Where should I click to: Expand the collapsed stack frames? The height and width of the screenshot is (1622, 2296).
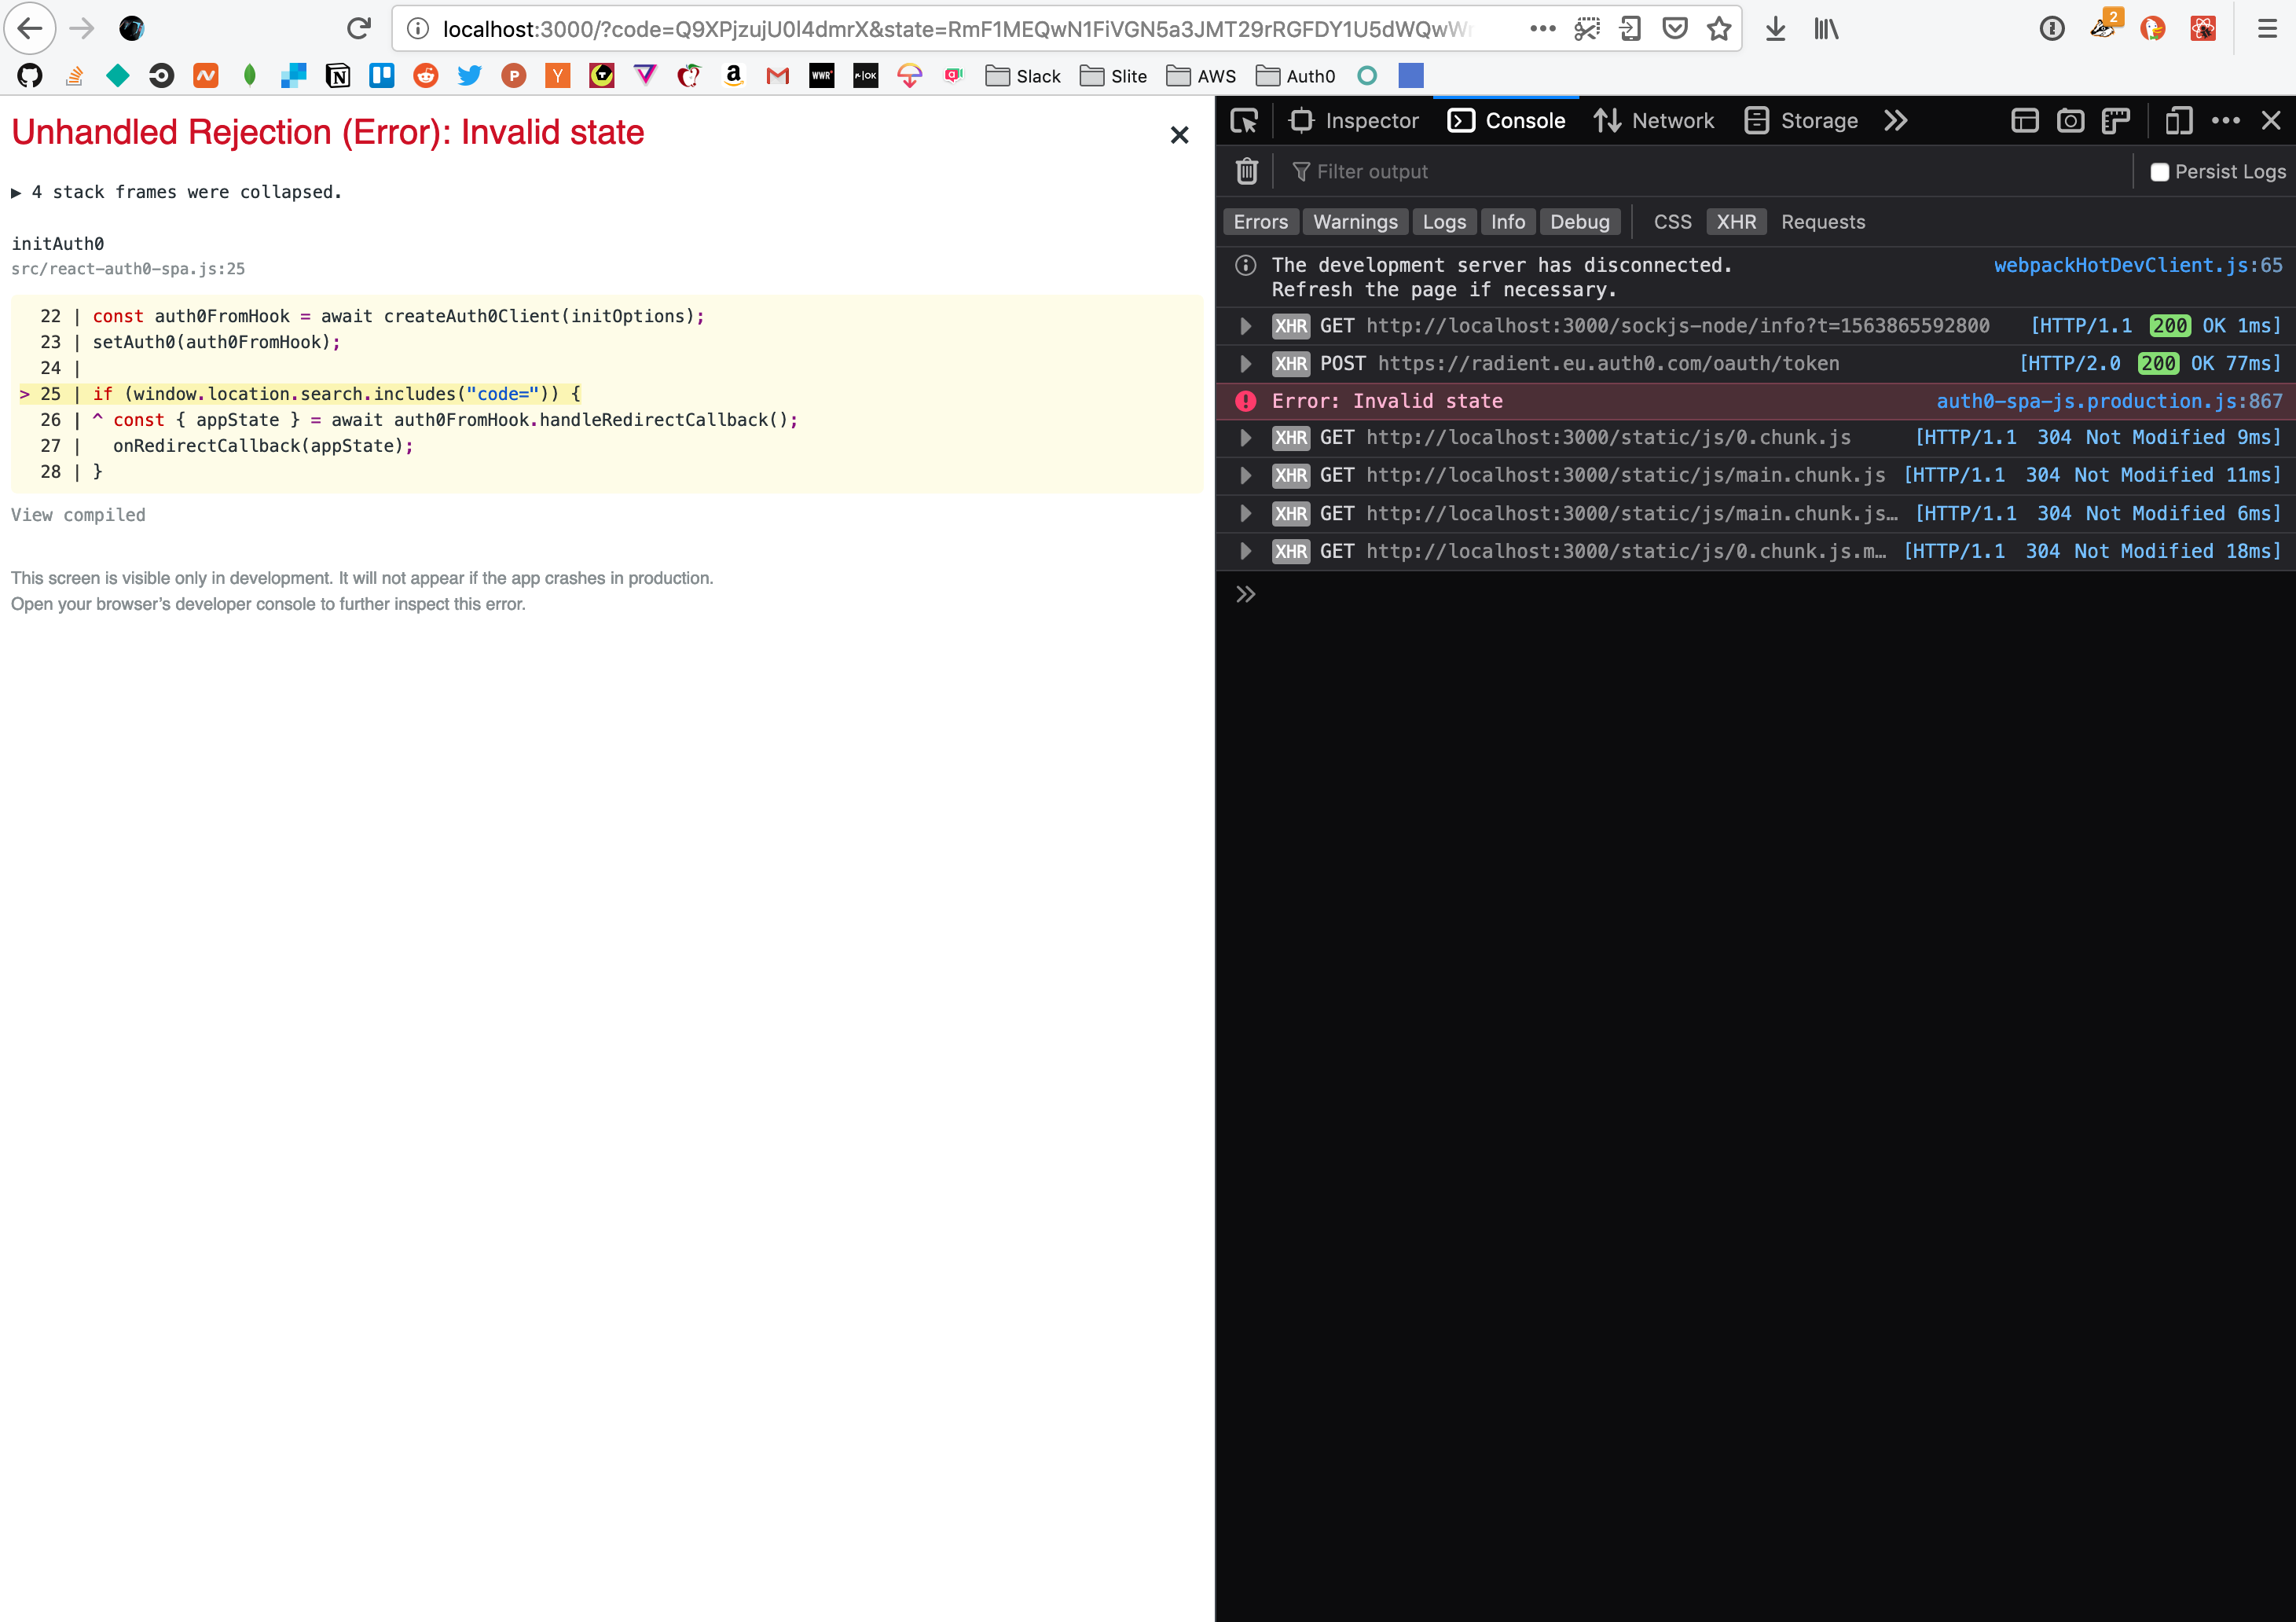point(17,191)
